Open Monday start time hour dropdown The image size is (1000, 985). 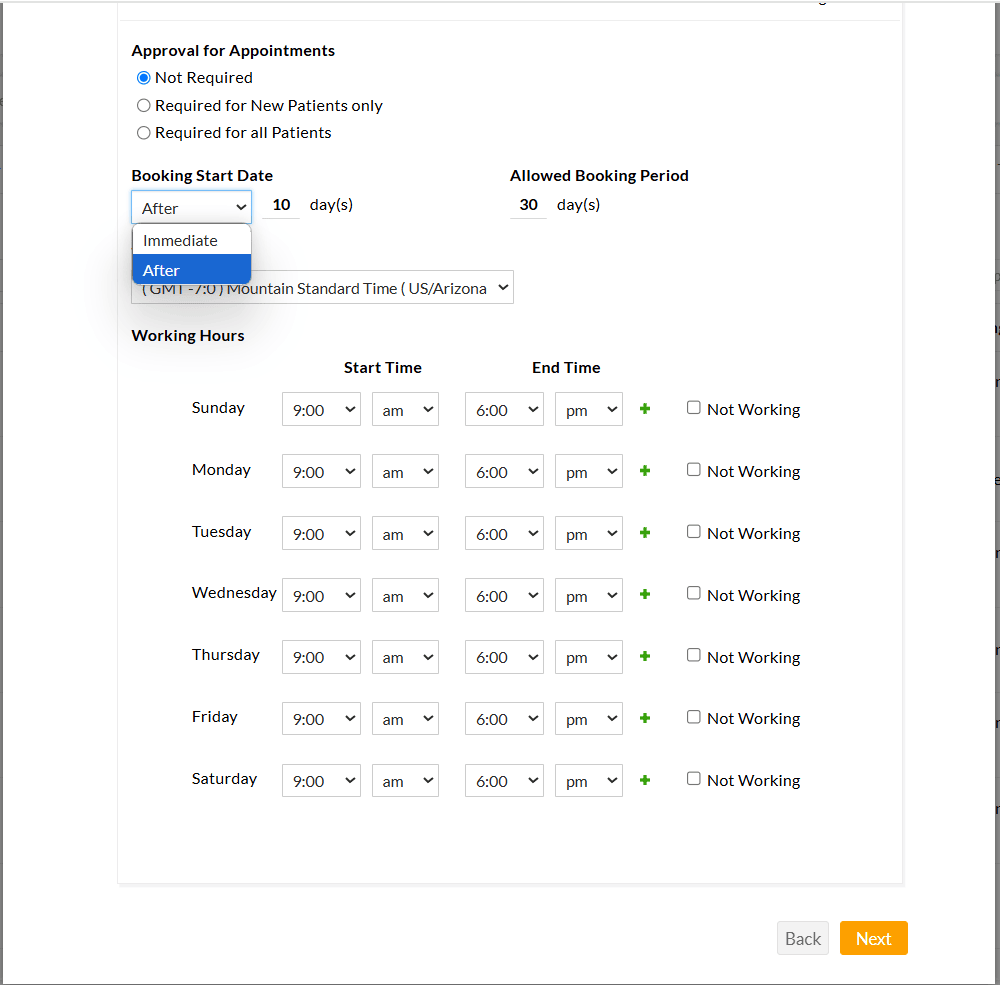pos(321,472)
